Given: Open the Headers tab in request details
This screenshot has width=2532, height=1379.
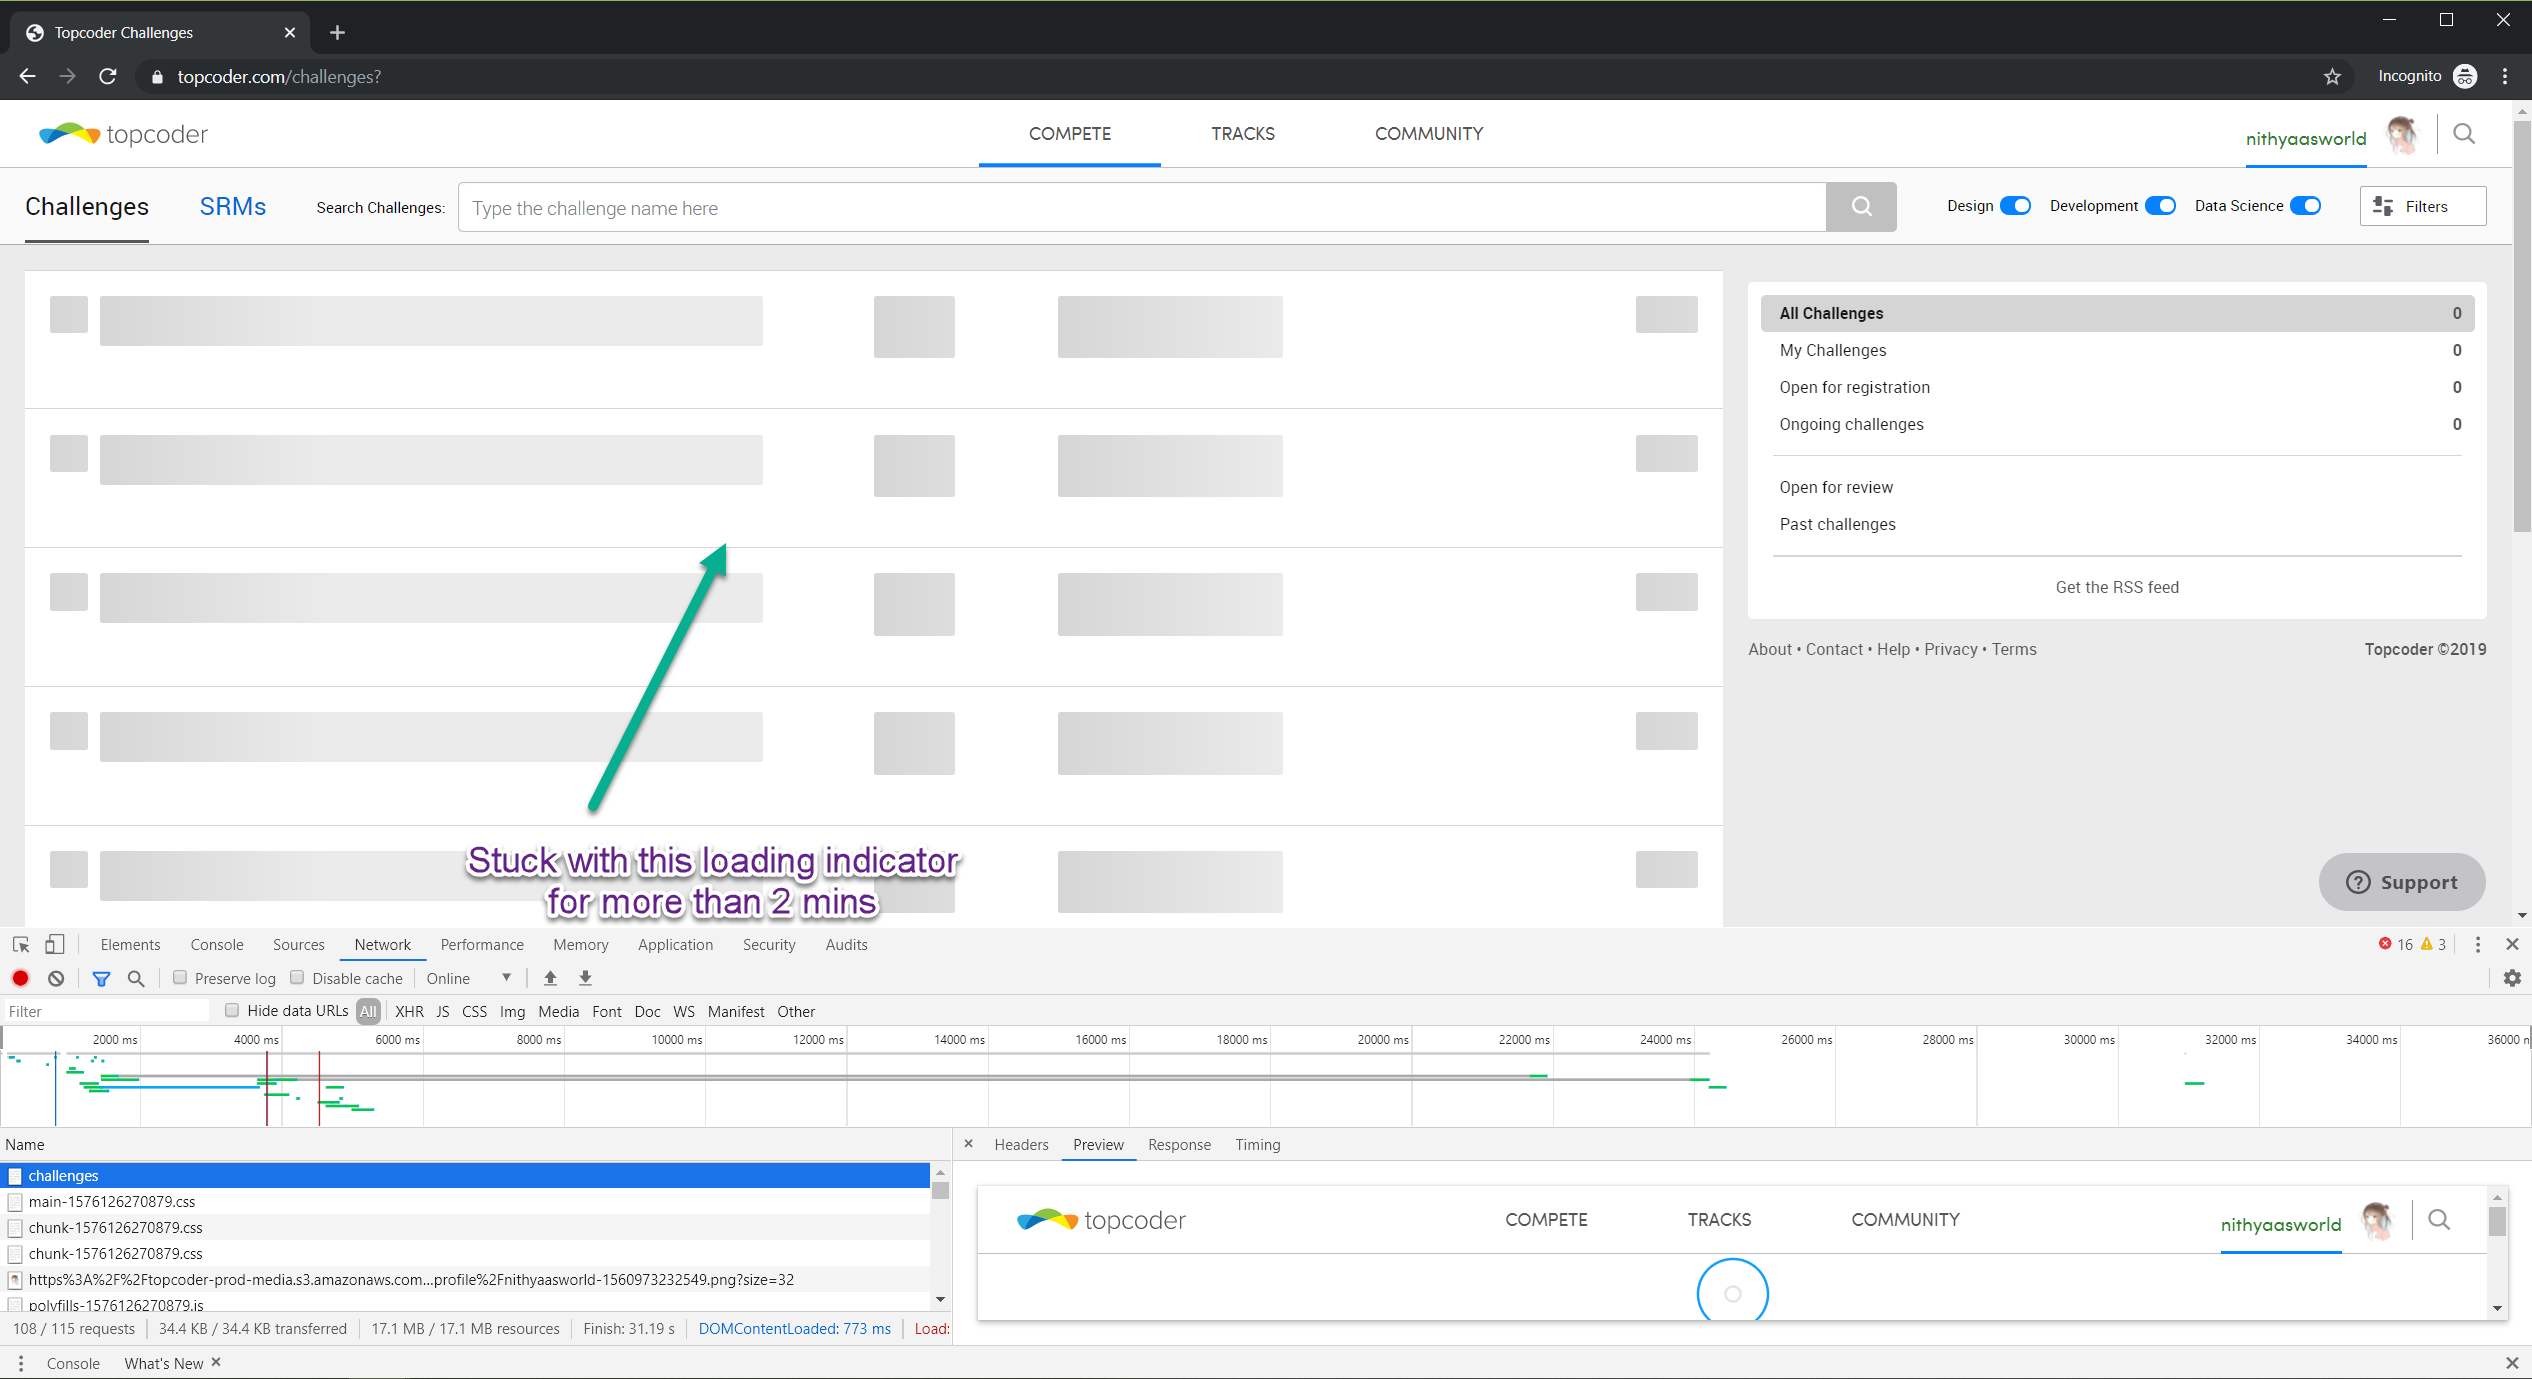Looking at the screenshot, I should 1021,1144.
